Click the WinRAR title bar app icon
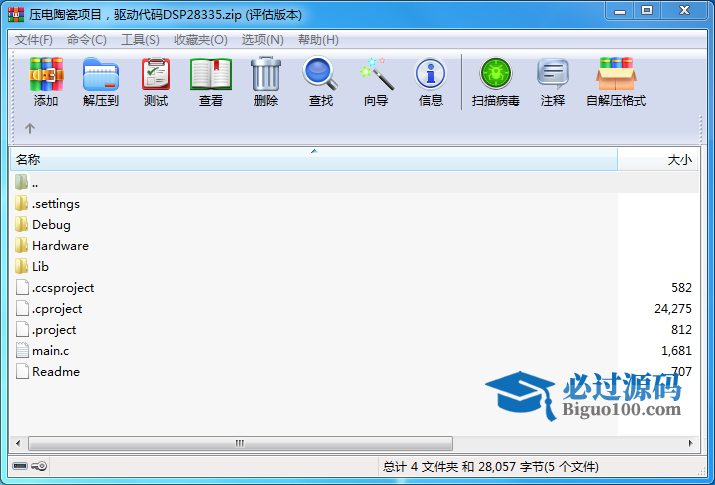Image resolution: width=715 pixels, height=485 pixels. pyautogui.click(x=16, y=15)
